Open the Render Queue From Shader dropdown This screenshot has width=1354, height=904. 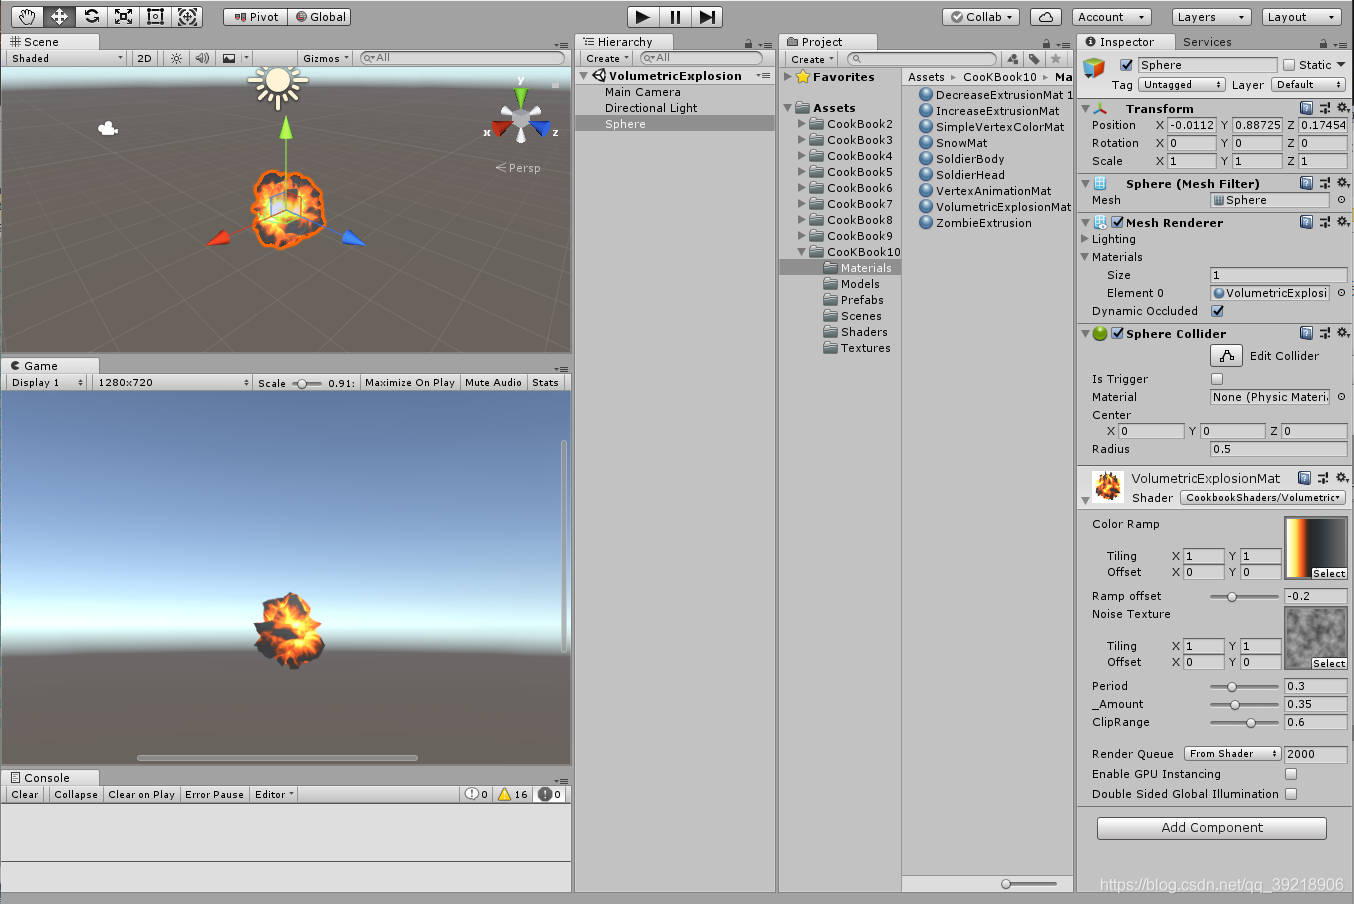[x=1232, y=753]
